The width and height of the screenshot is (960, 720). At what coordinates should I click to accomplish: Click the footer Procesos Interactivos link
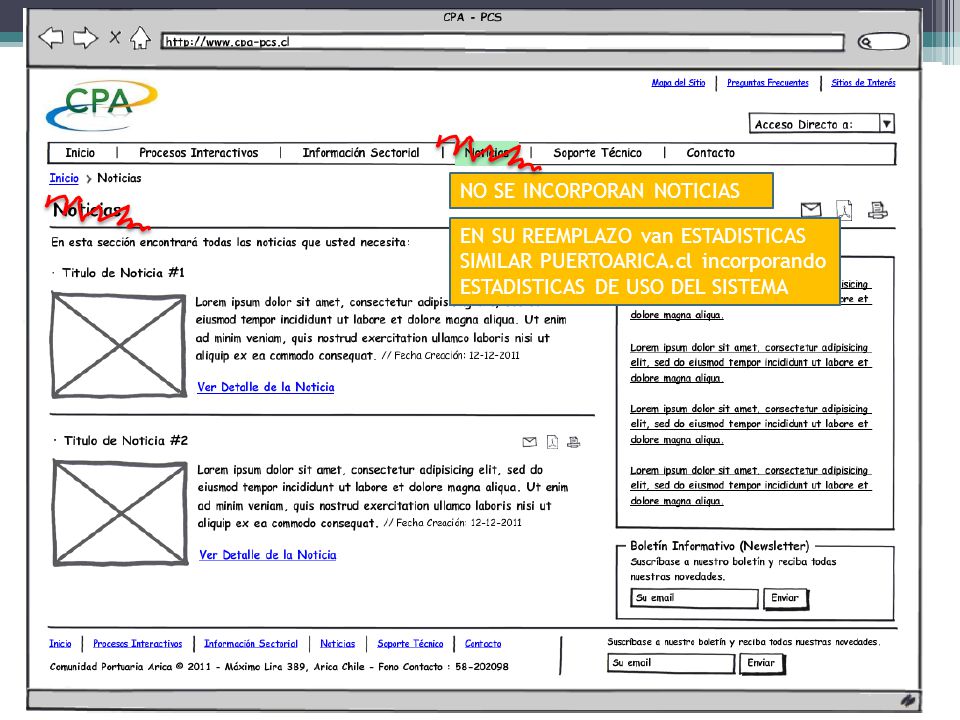[x=138, y=643]
